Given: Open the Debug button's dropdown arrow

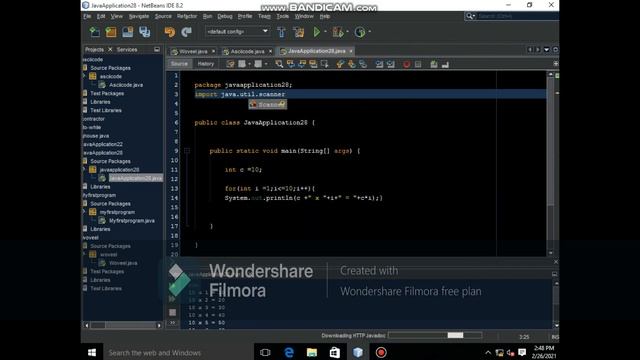Looking at the screenshot, I should pyautogui.click(x=347, y=32).
